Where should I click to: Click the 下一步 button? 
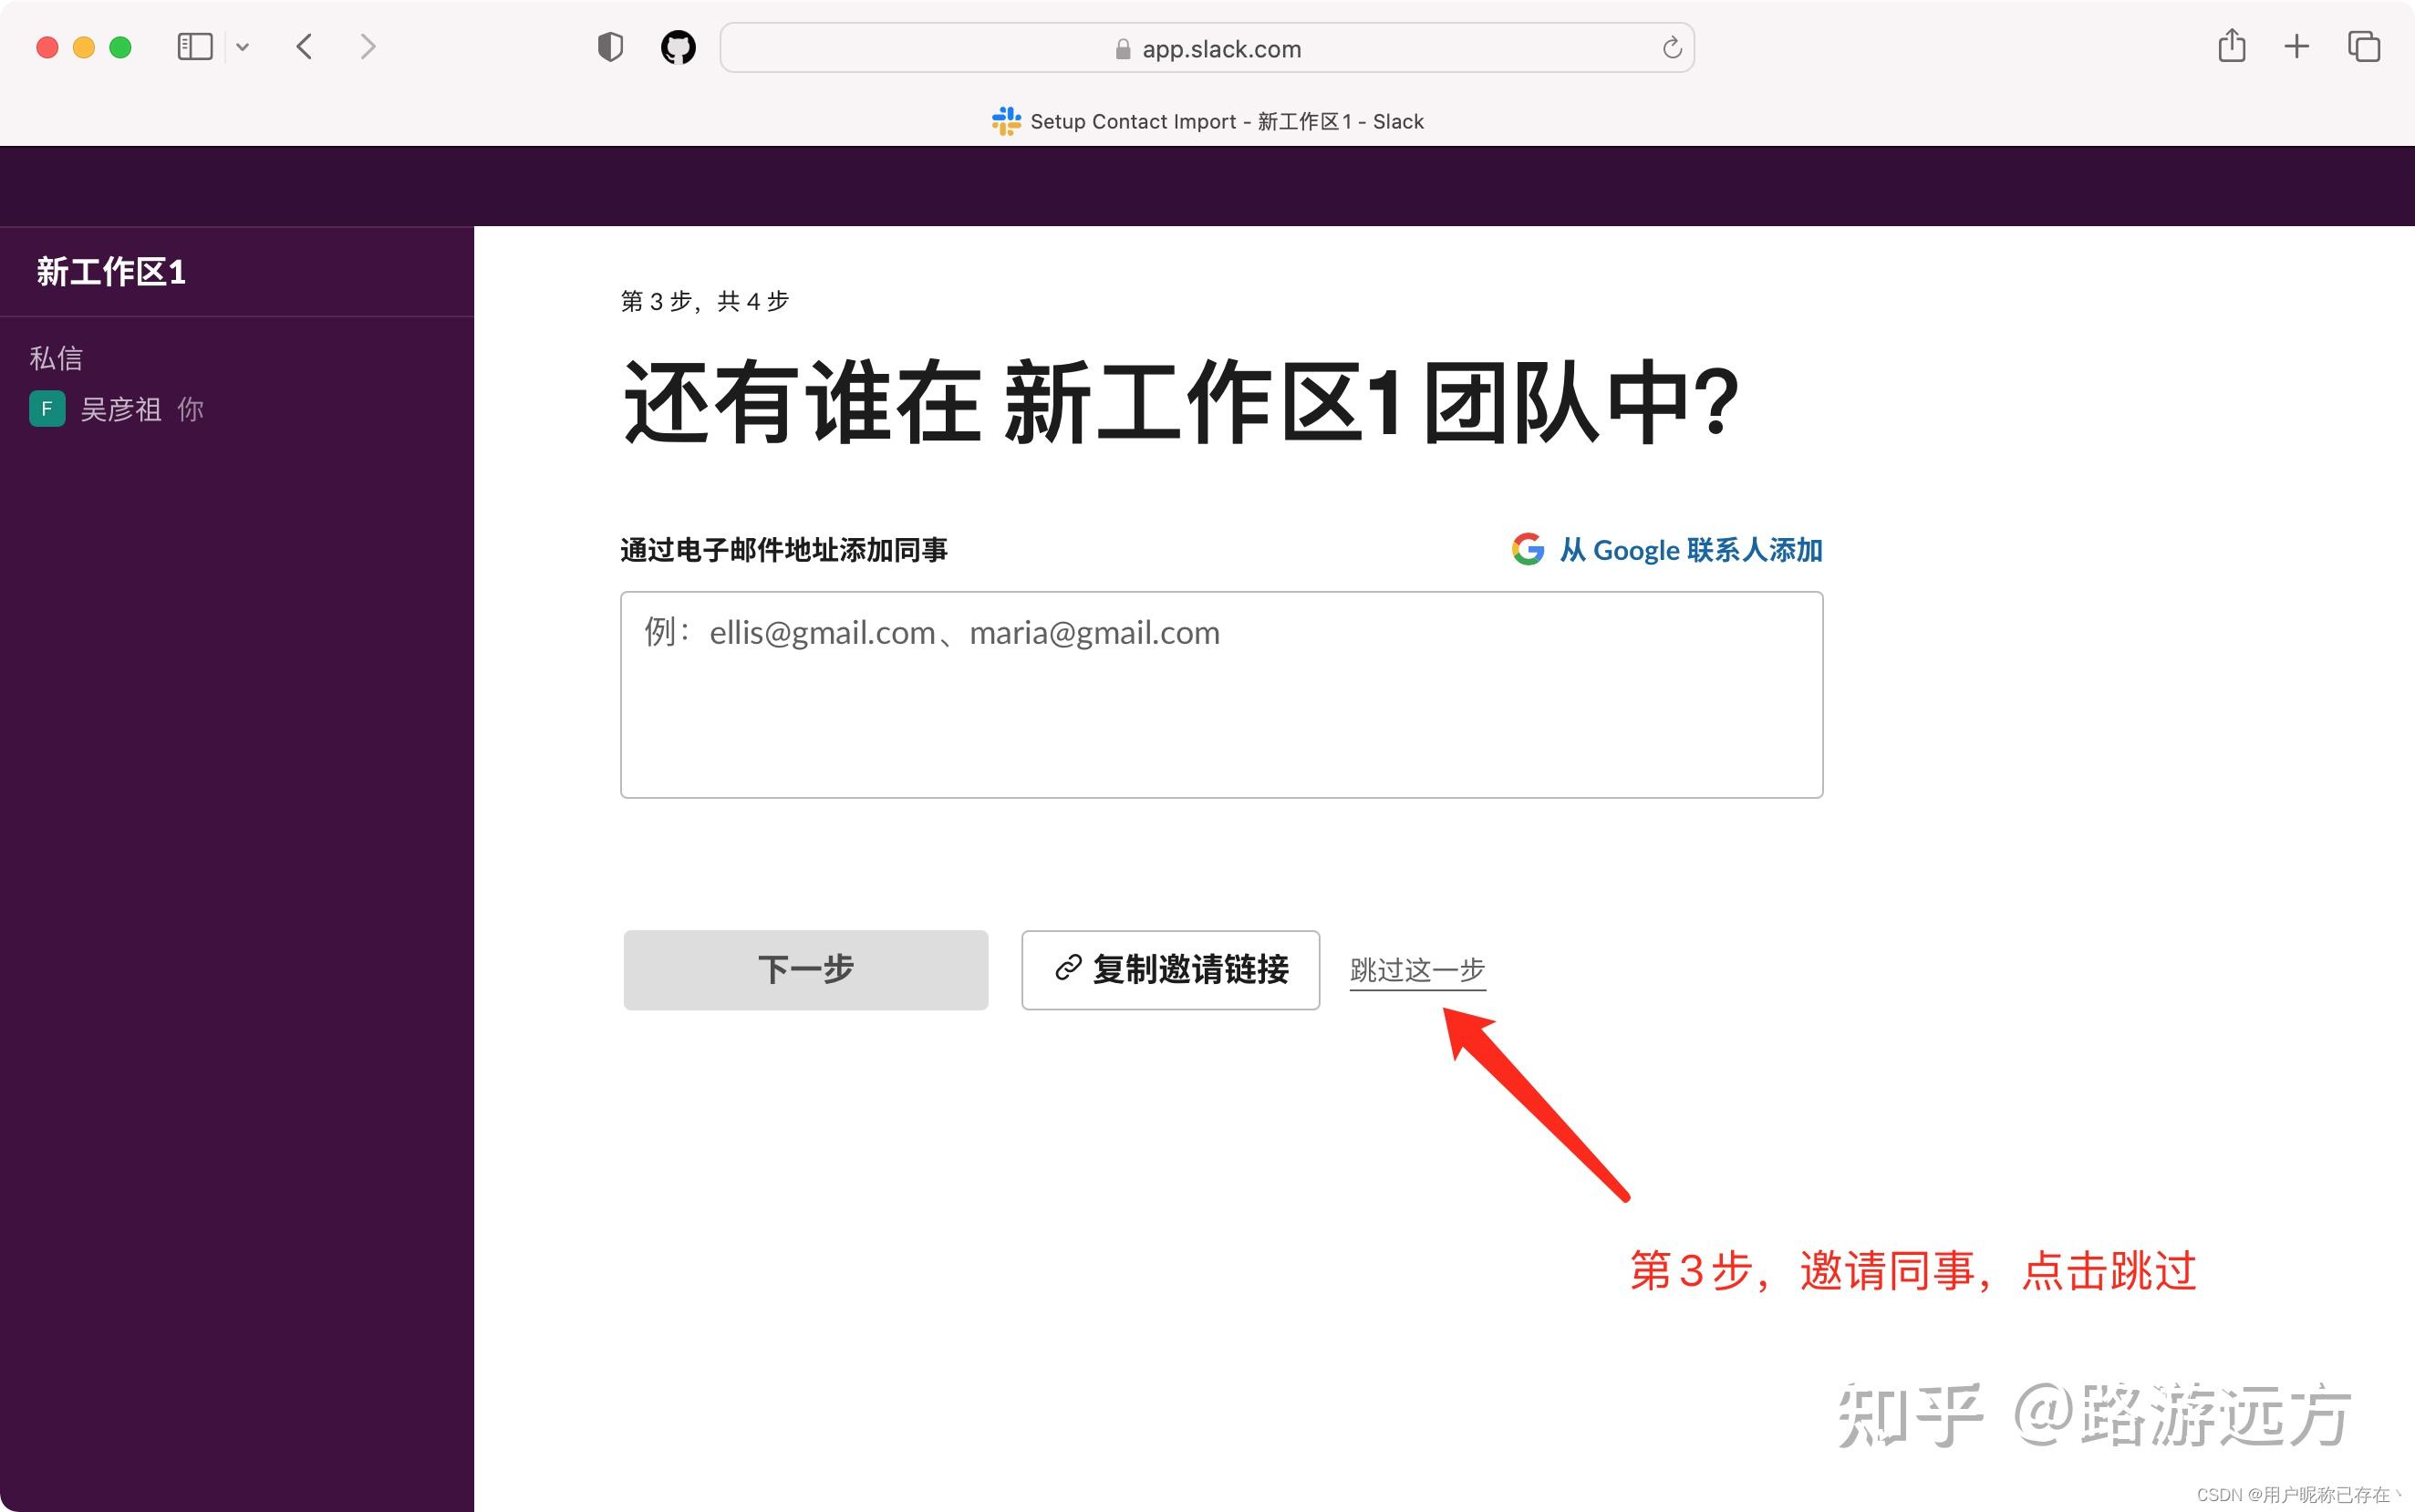click(x=805, y=969)
